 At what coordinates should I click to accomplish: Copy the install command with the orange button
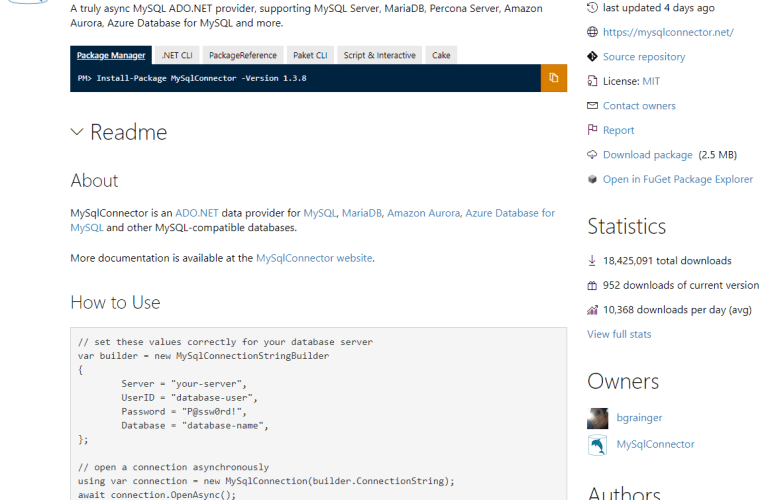[553, 78]
